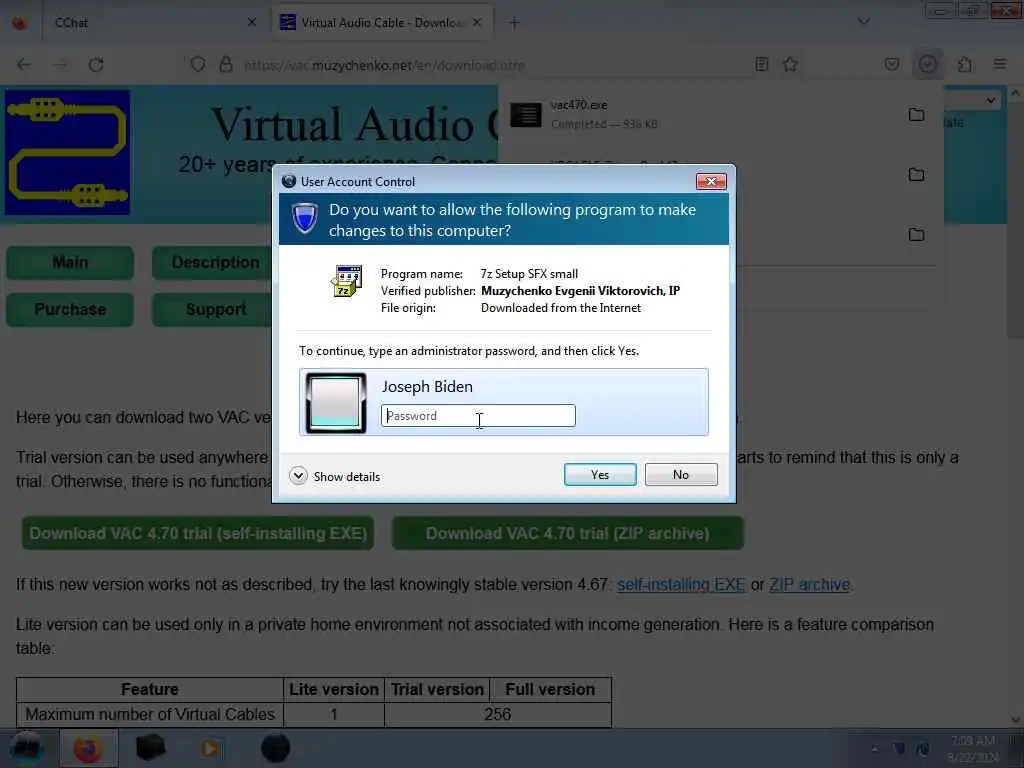Show vac470.exe in its folder
This screenshot has width=1024, height=768.
916,114
